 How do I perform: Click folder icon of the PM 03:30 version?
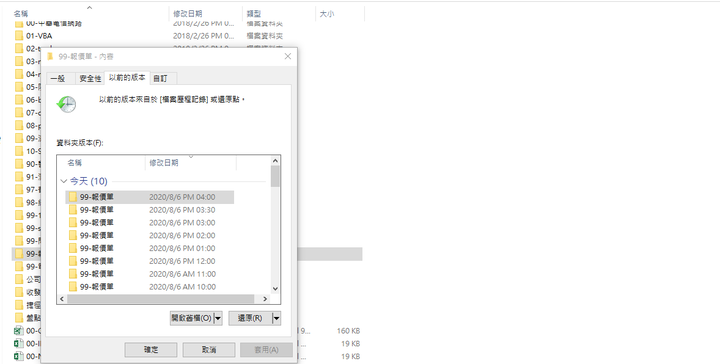tap(73, 210)
